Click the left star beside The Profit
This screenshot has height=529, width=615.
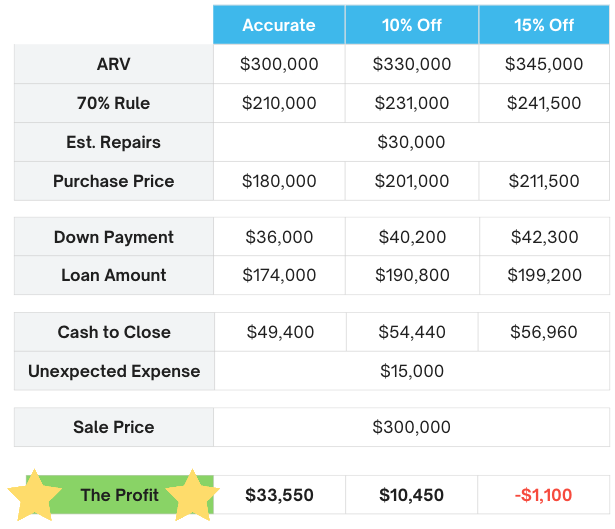(35, 494)
